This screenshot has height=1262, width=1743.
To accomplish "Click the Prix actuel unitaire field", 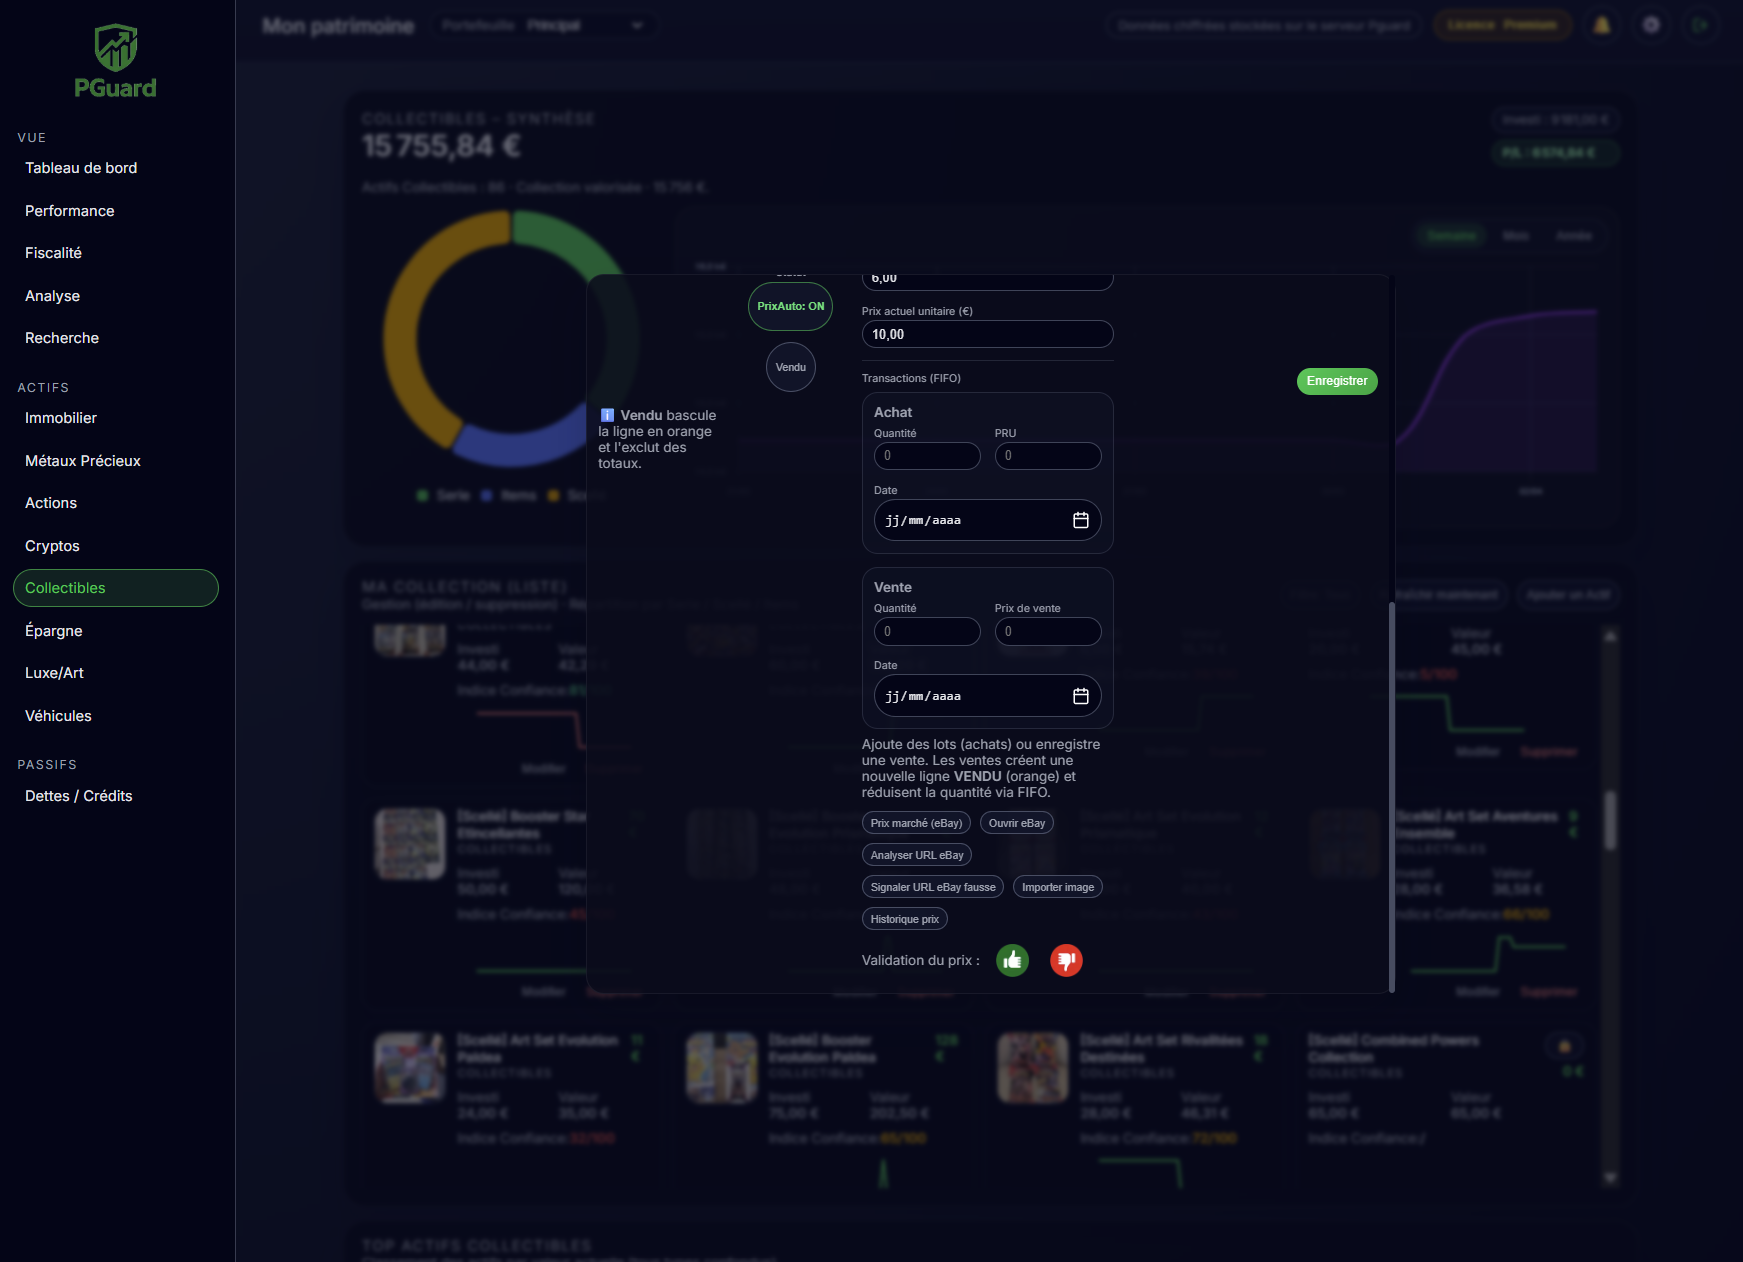I will [987, 334].
